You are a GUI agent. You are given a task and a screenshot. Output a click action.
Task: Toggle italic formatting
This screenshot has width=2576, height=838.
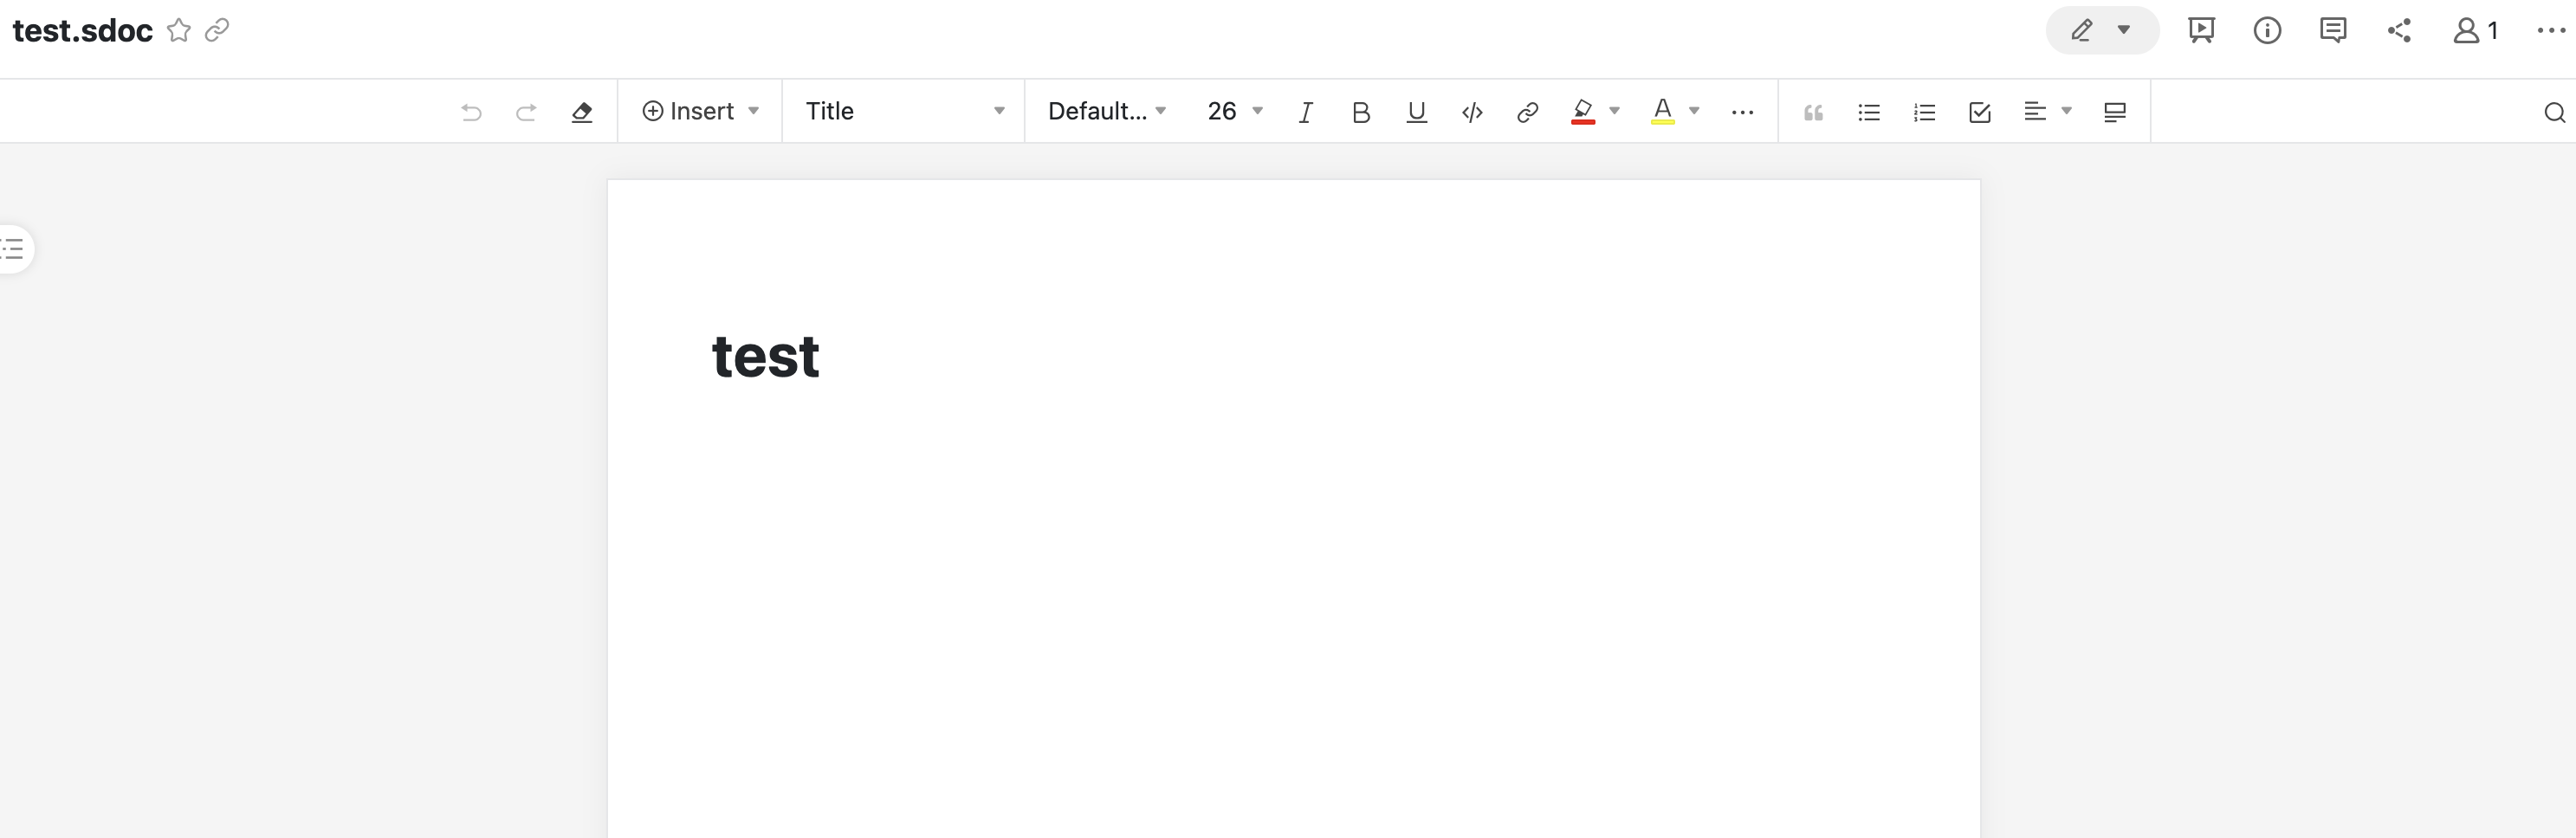(1305, 112)
